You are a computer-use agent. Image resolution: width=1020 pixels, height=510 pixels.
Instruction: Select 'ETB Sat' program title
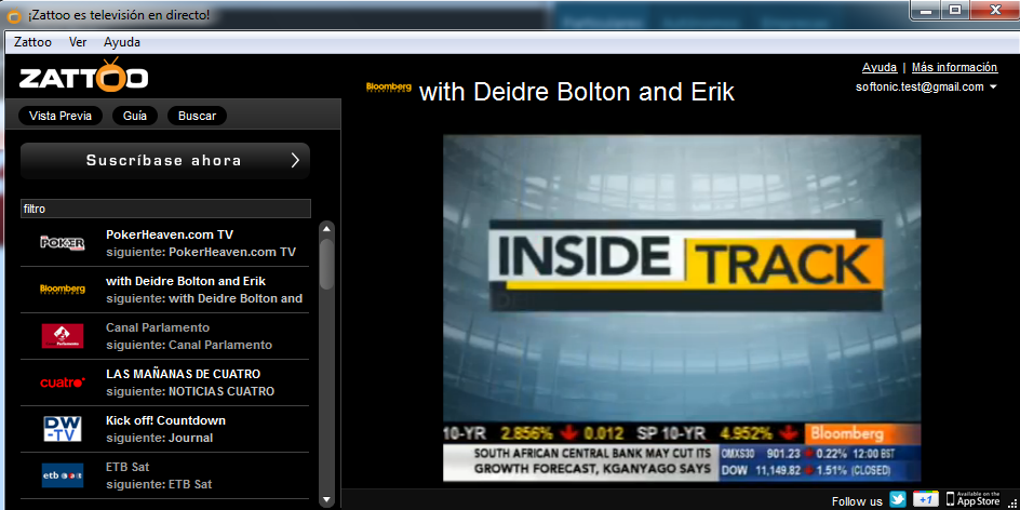(x=128, y=467)
